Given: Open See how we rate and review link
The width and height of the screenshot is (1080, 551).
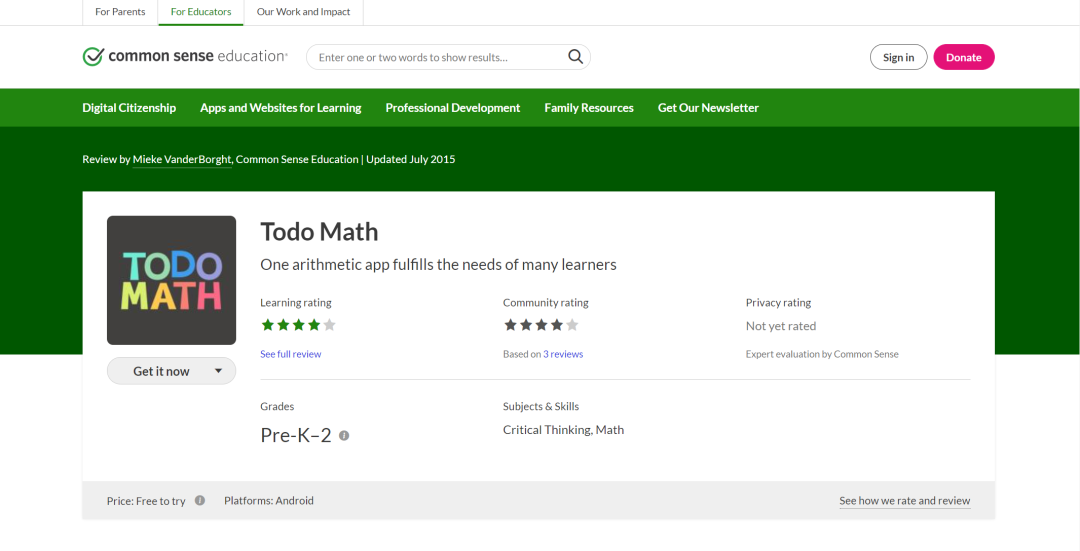Looking at the screenshot, I should click(904, 501).
